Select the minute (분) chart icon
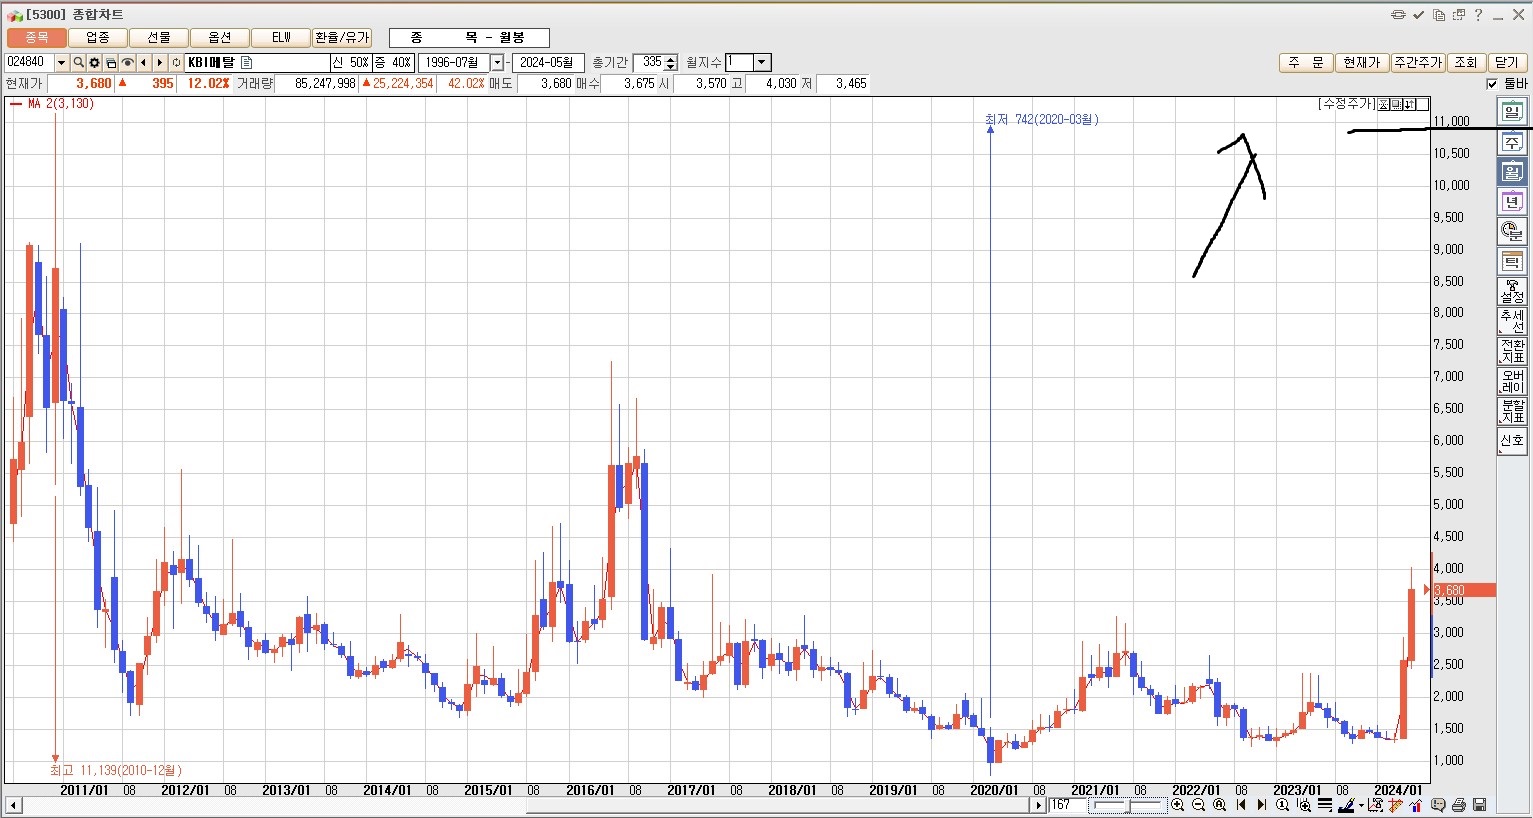Screen dimensions: 1533x818 (x=1511, y=232)
